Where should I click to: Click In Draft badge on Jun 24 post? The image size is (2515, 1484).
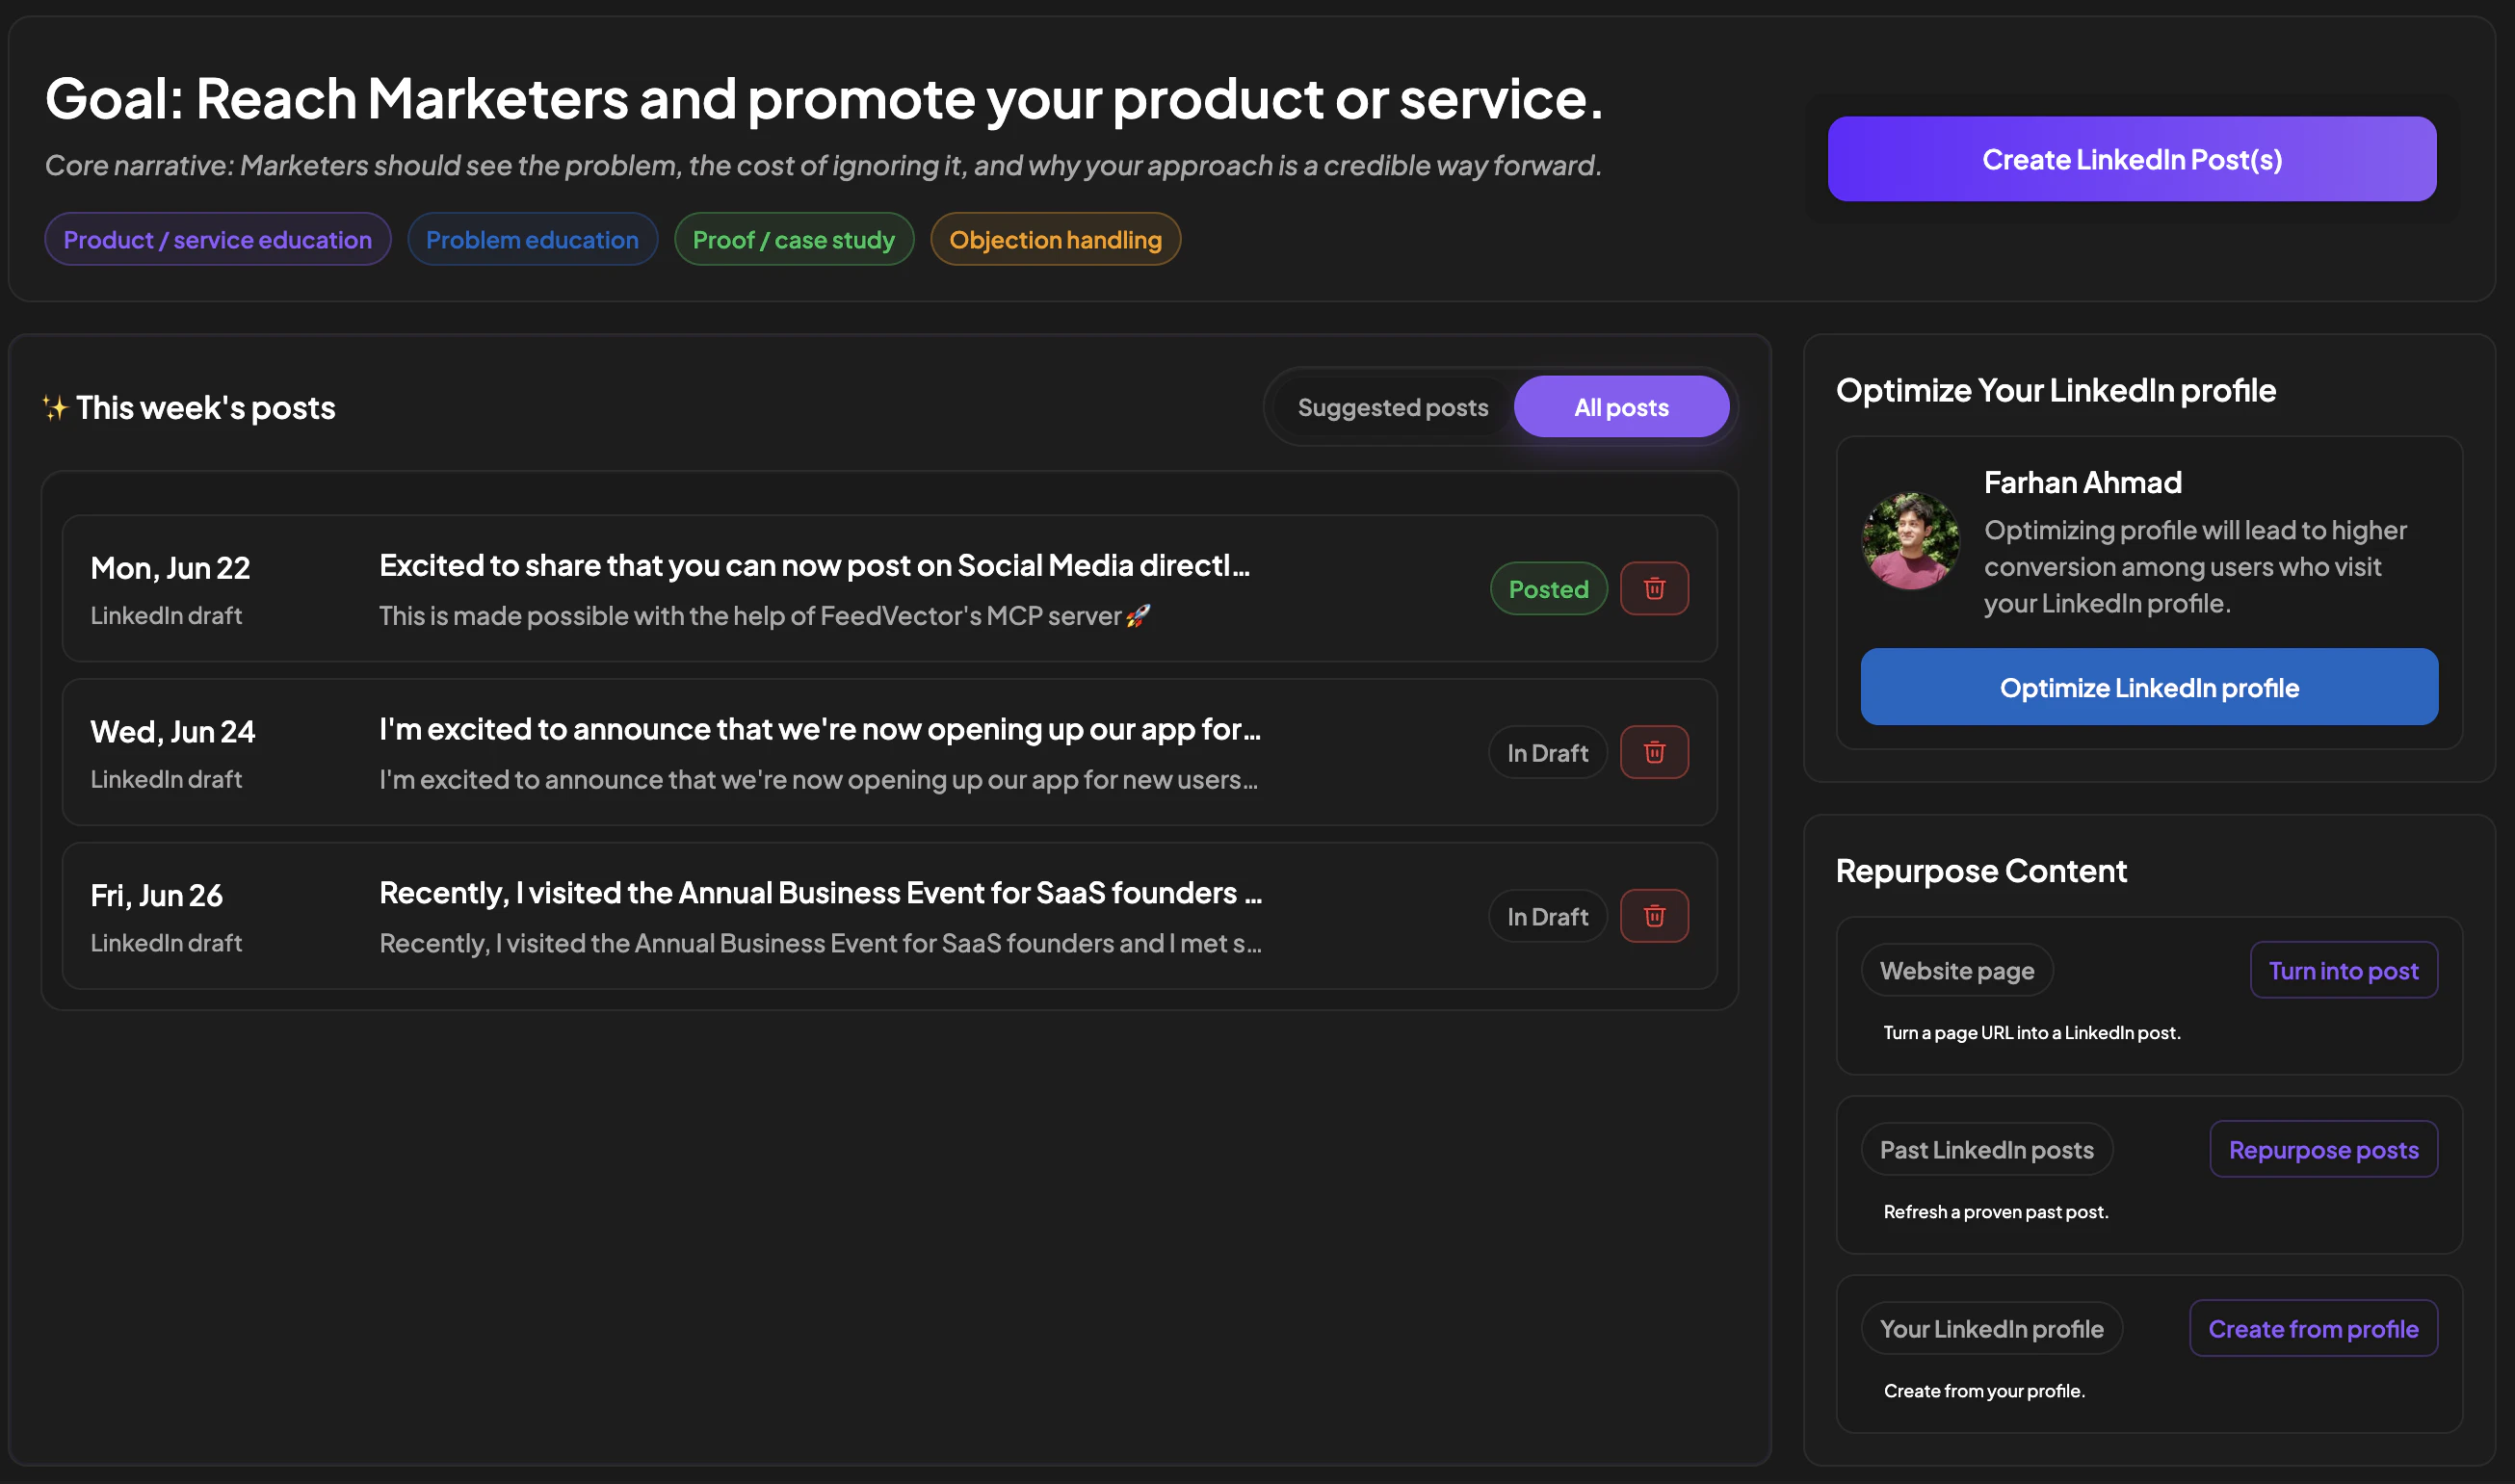point(1547,752)
